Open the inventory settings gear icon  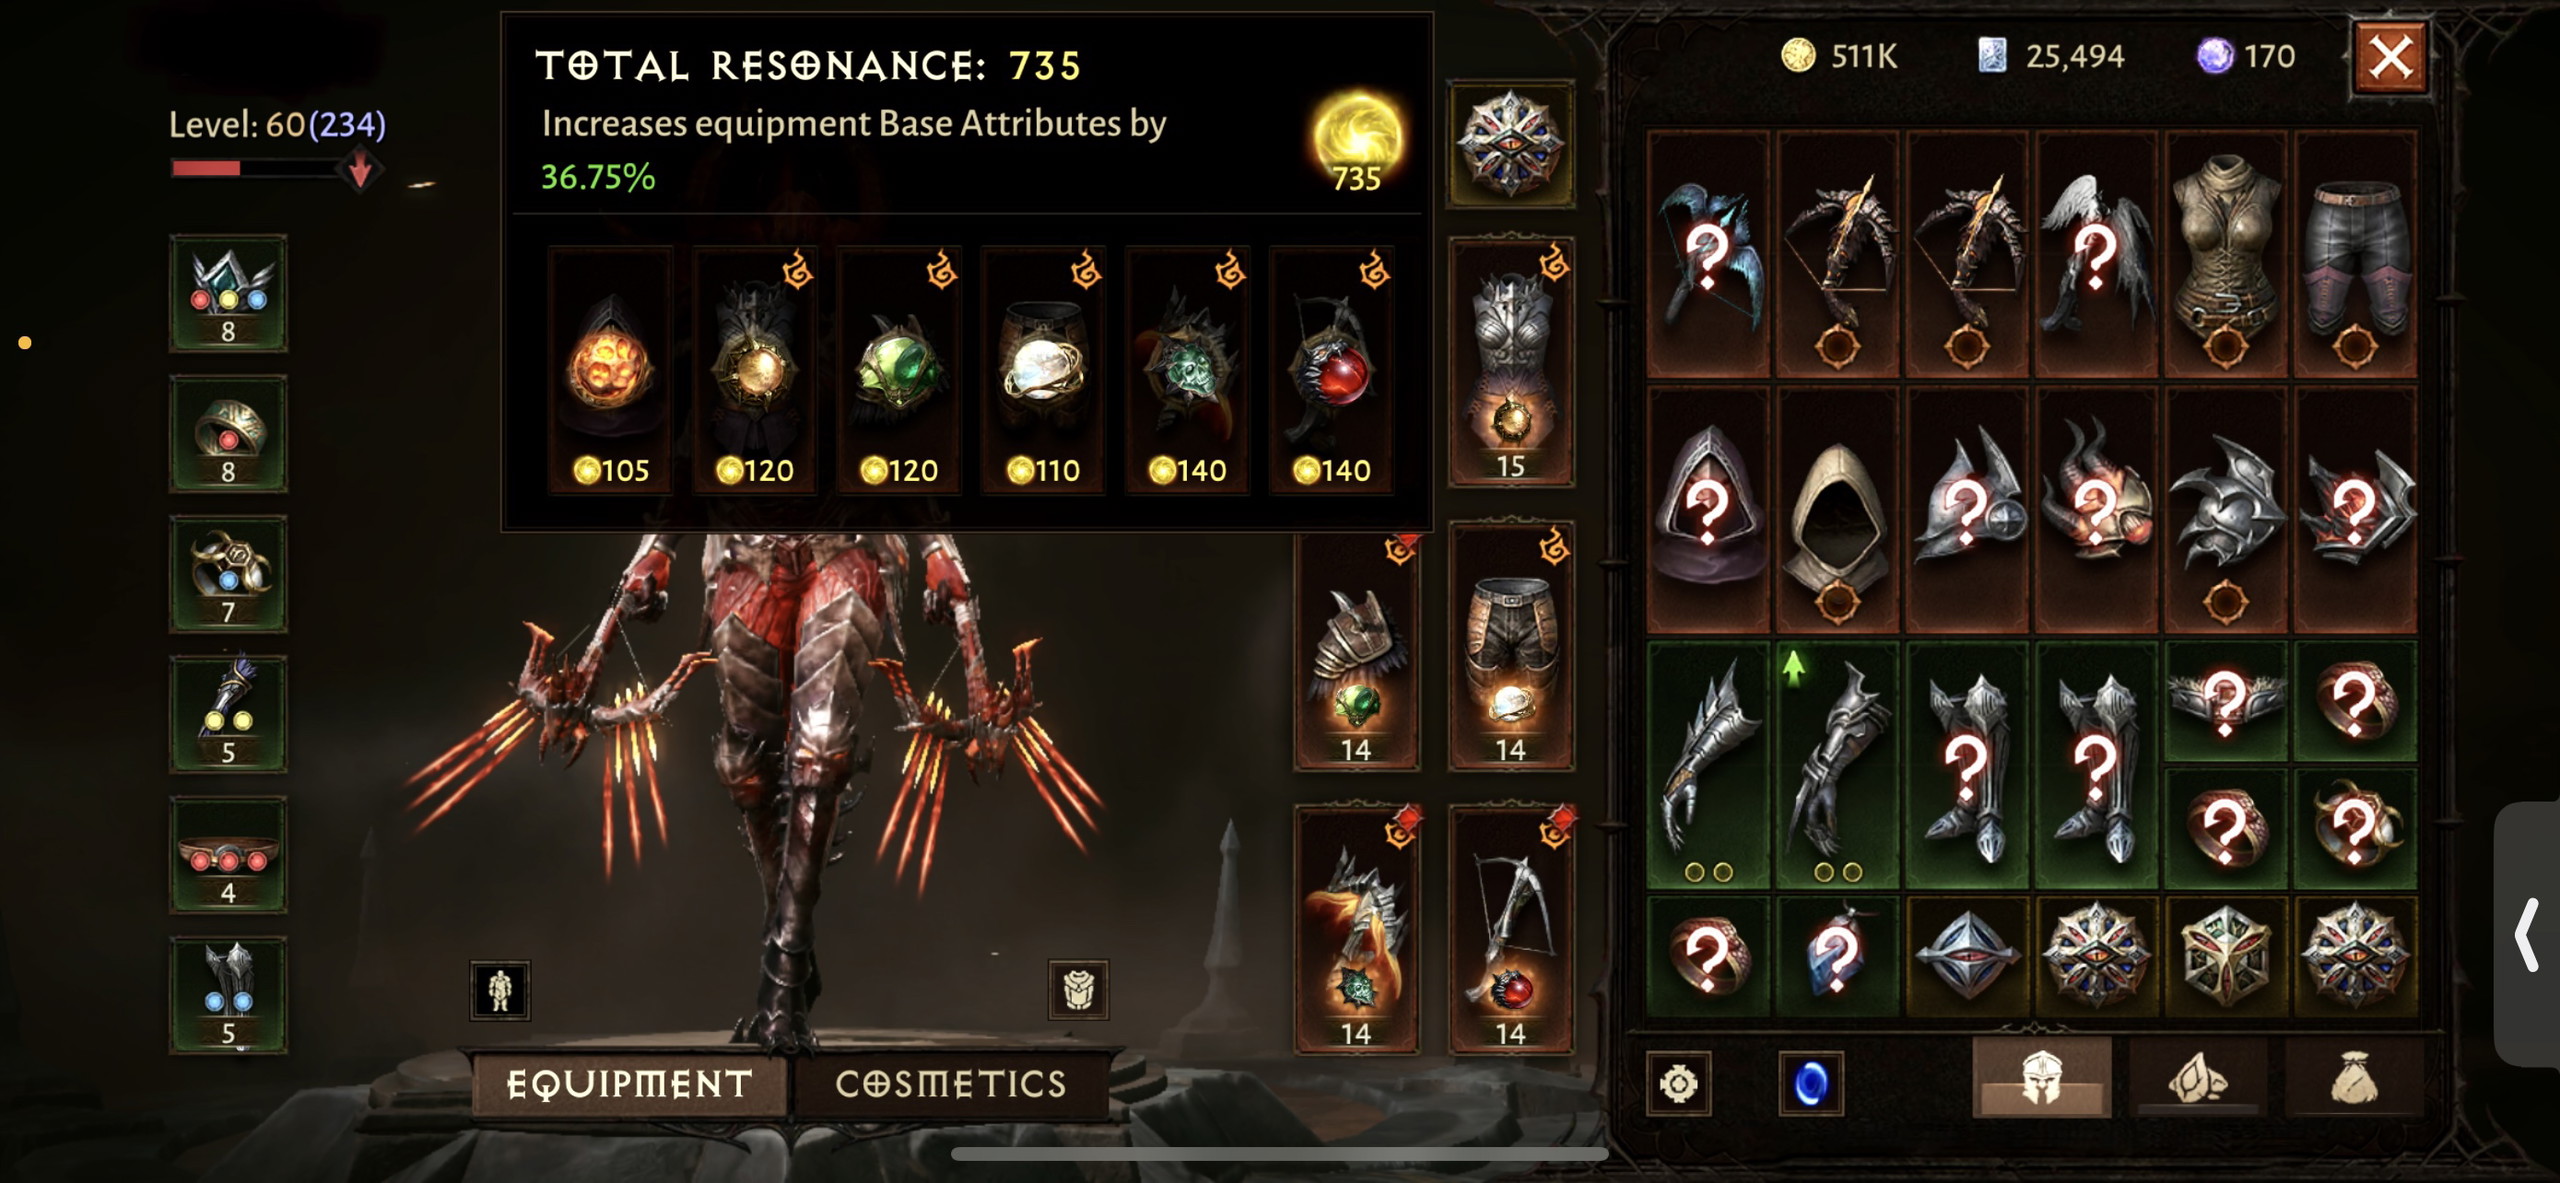click(1678, 1083)
